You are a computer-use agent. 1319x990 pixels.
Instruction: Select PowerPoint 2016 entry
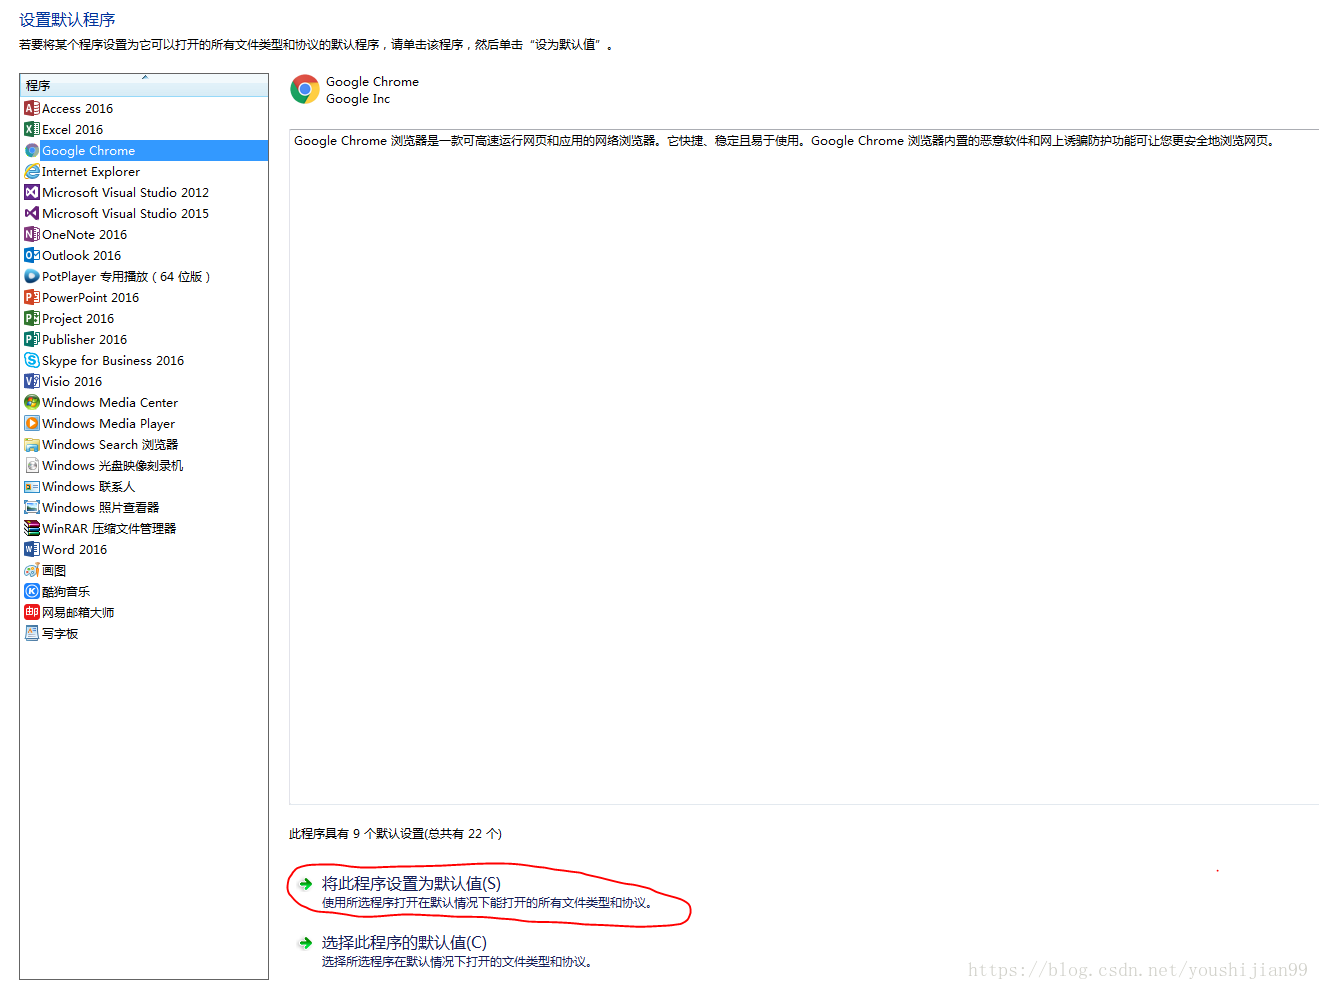[90, 297]
